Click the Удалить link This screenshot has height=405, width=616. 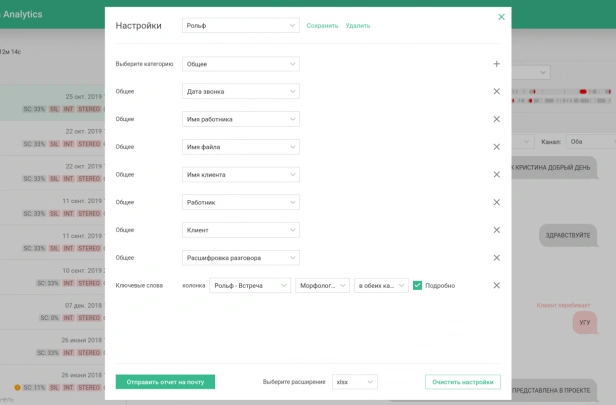click(358, 26)
